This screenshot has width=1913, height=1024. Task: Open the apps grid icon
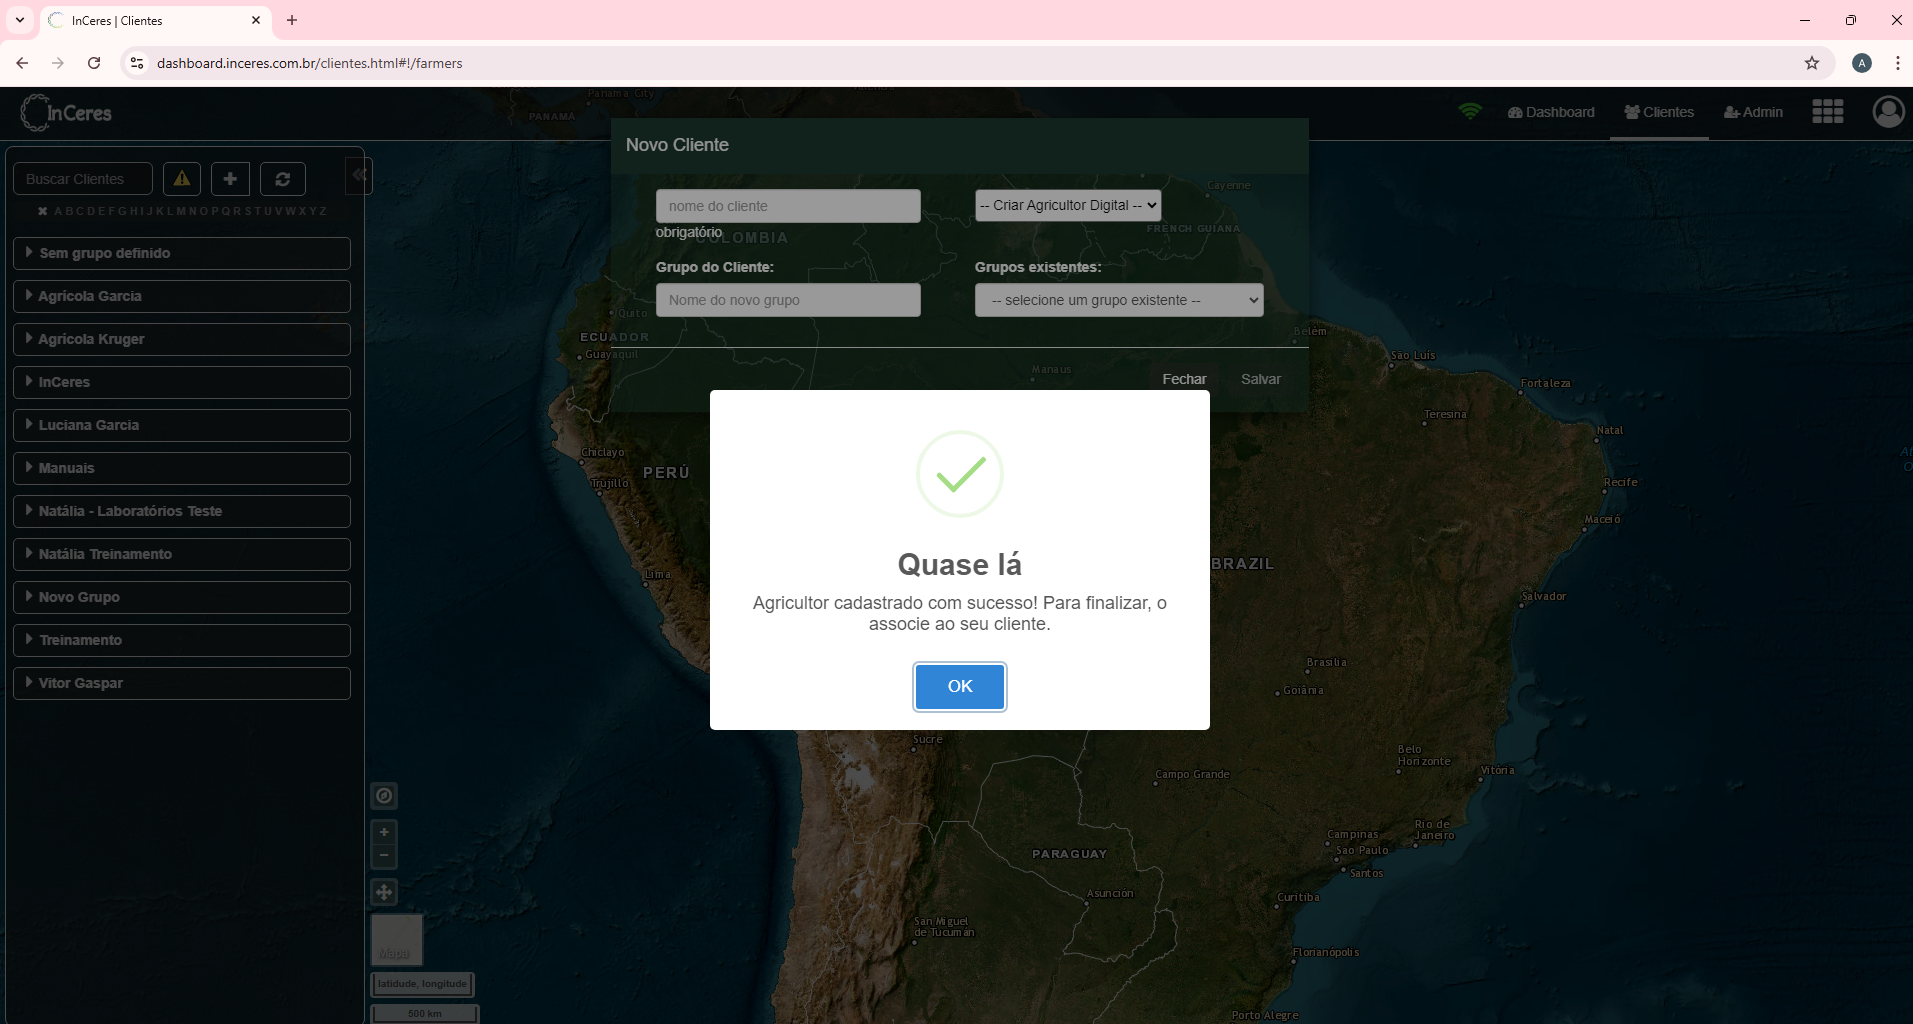pyautogui.click(x=1827, y=112)
